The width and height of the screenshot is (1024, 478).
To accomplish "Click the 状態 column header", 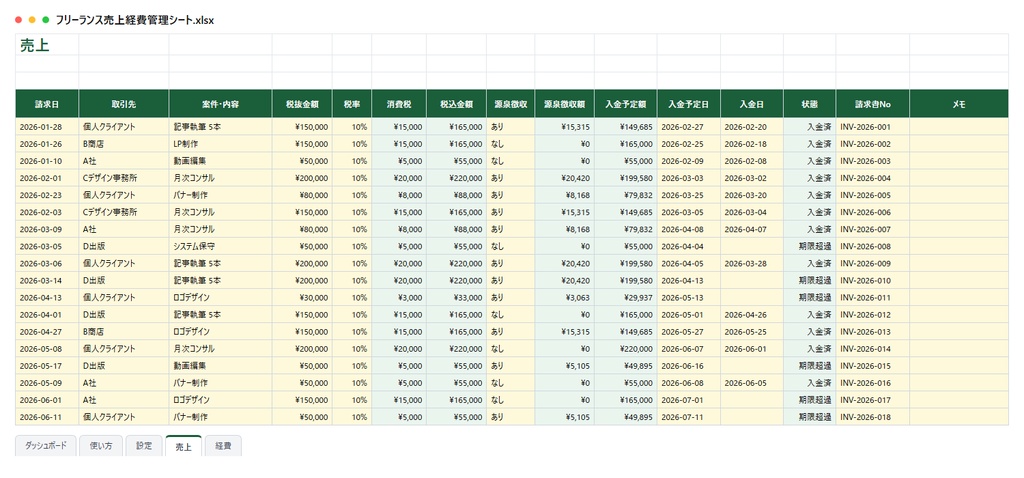I will pos(809,104).
